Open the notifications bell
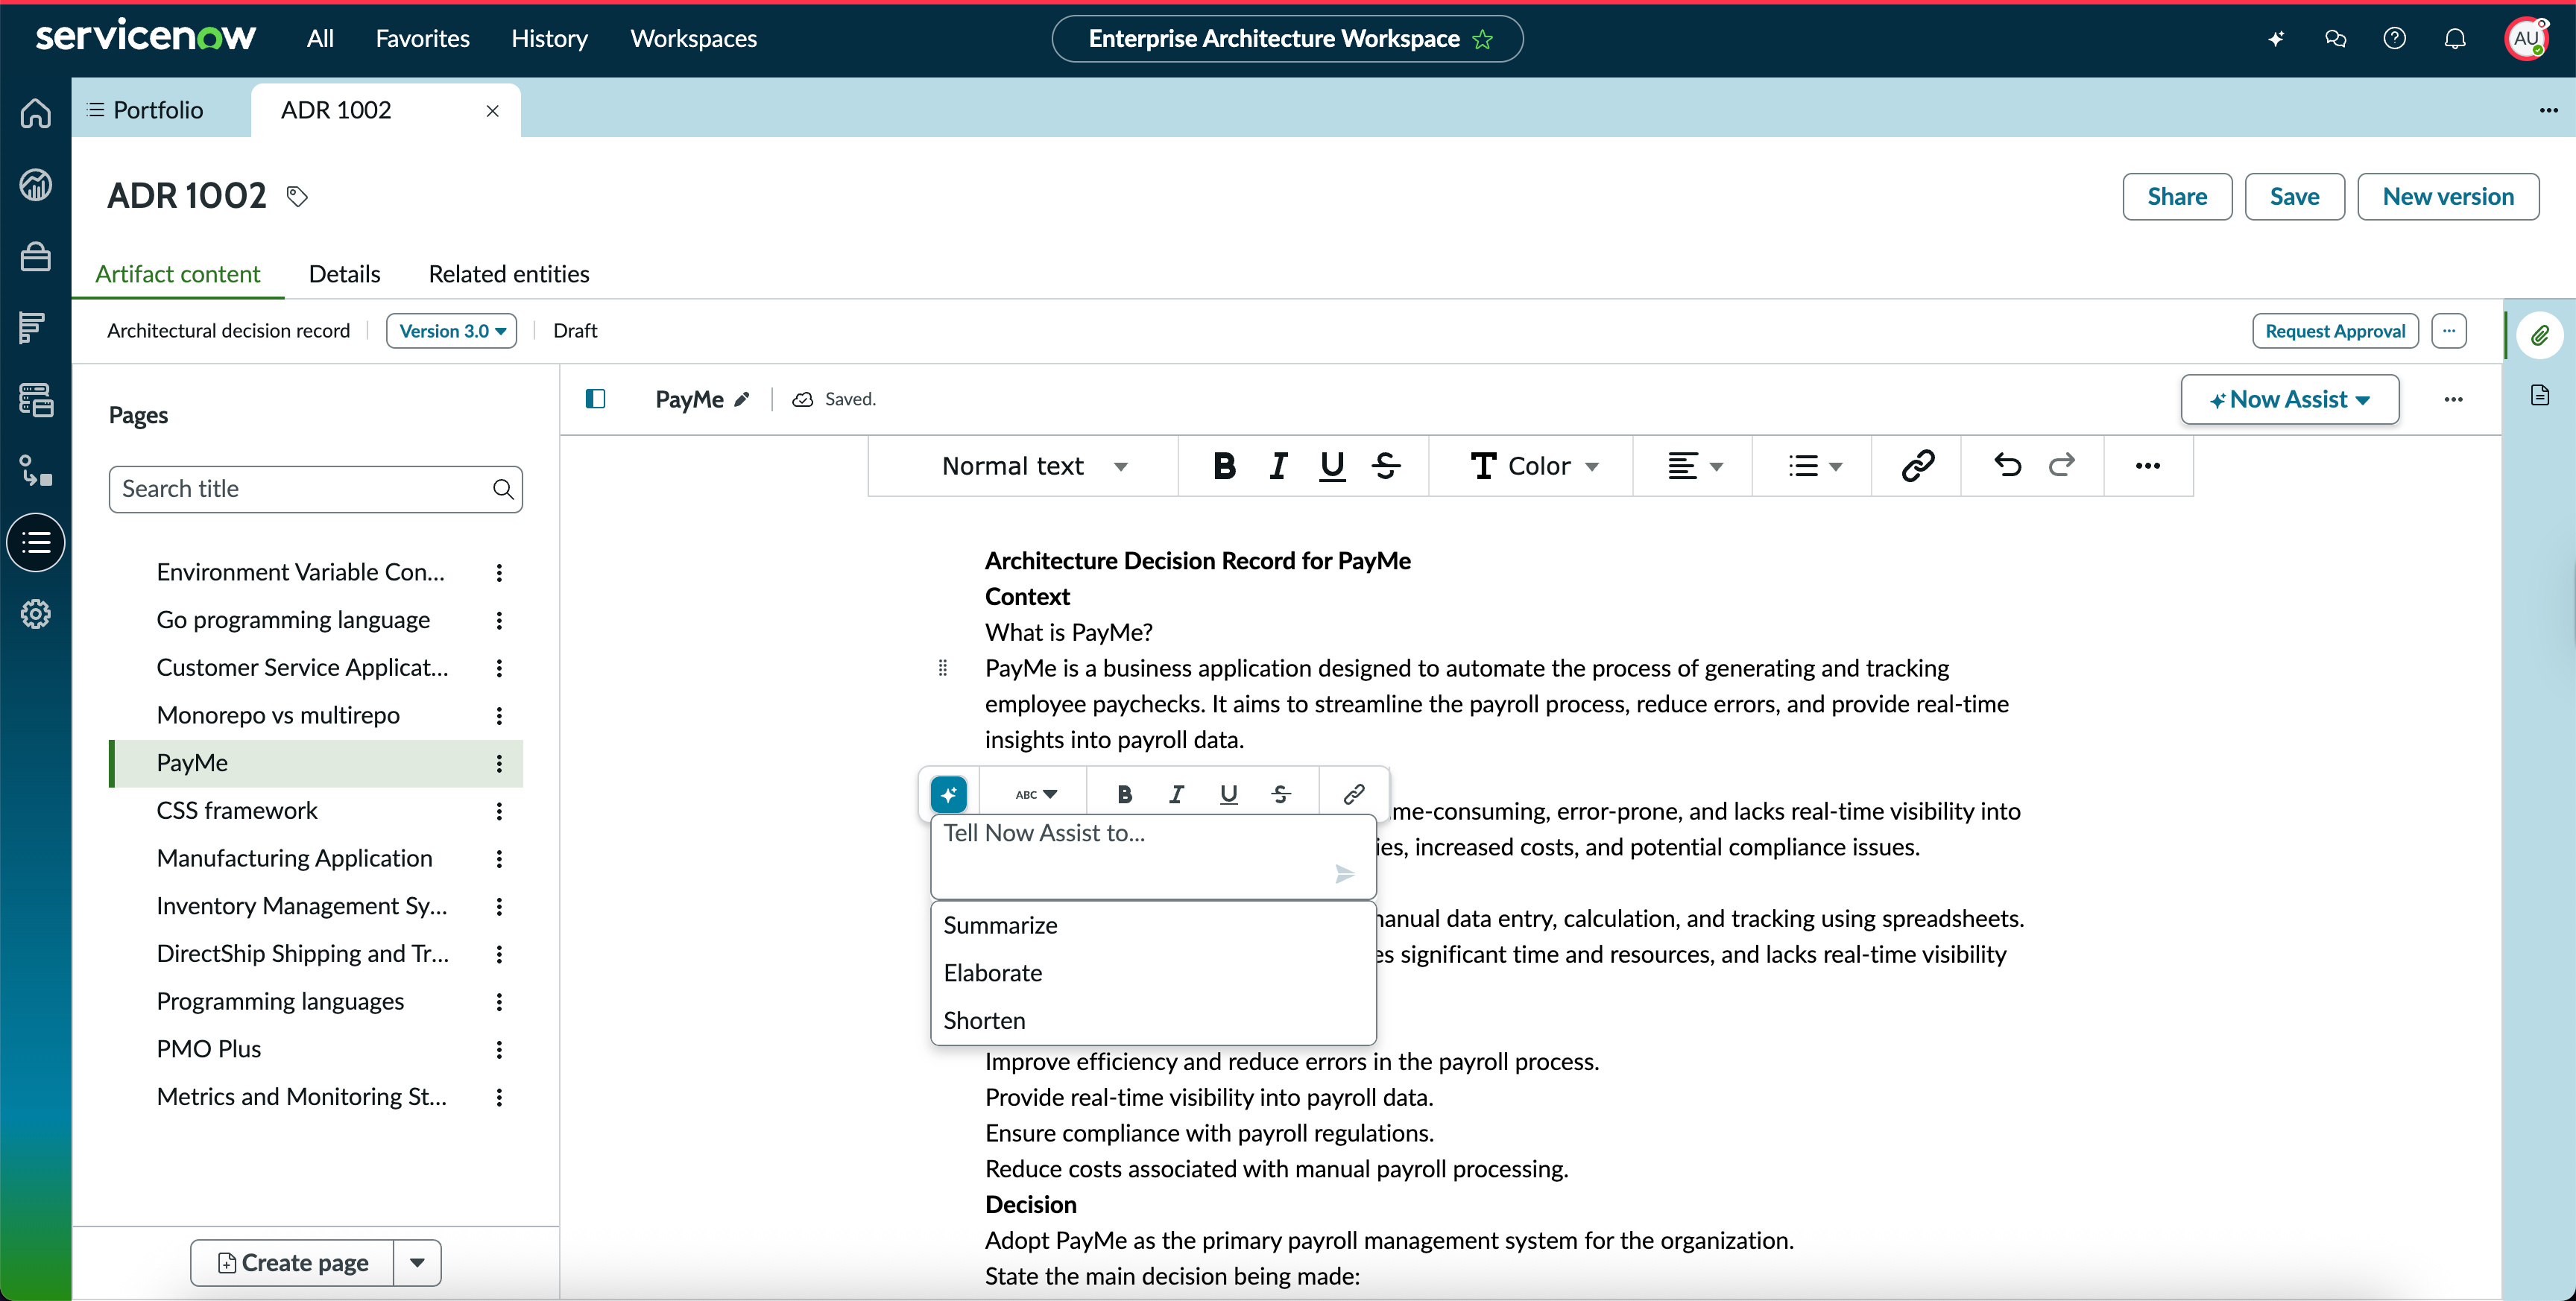 point(2455,39)
